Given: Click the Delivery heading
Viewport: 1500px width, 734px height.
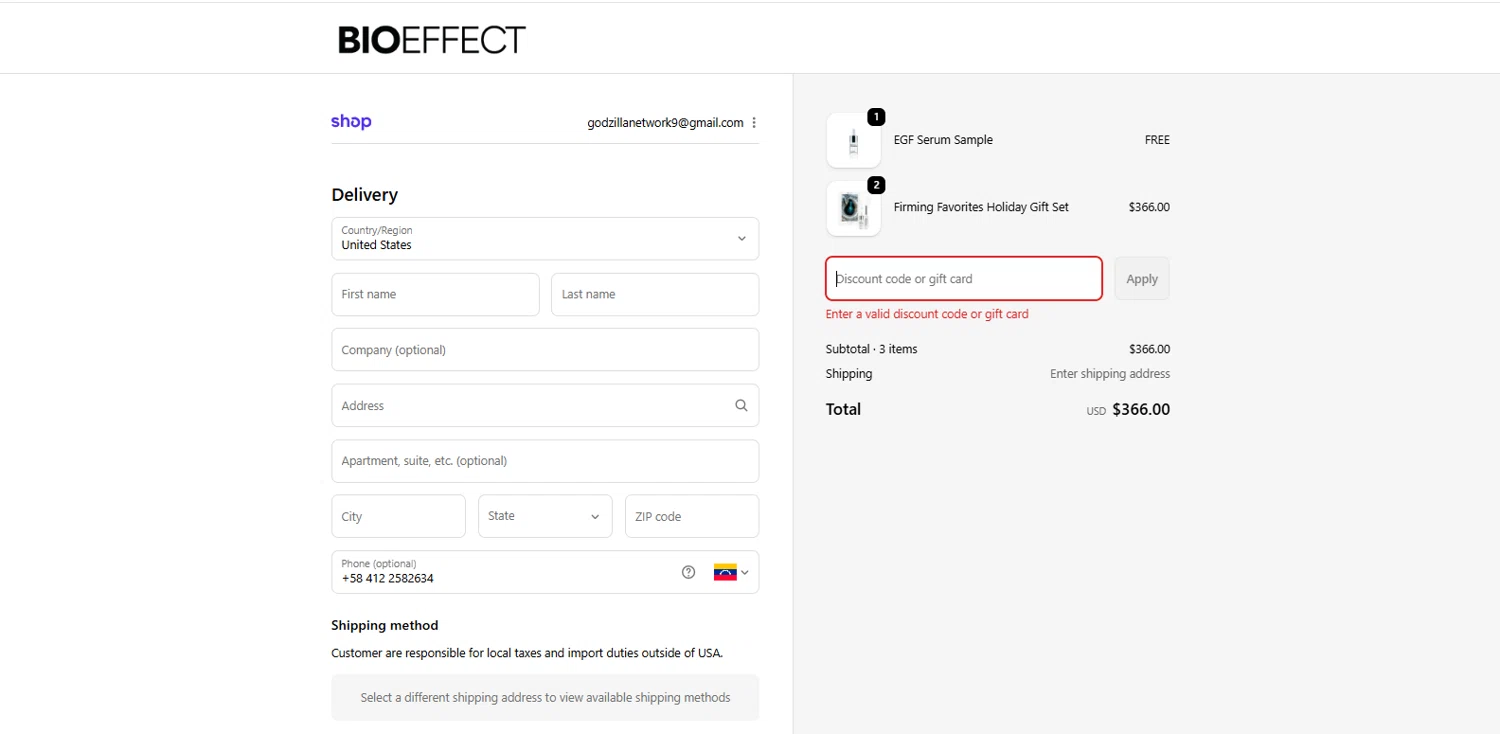Looking at the screenshot, I should click(x=364, y=195).
